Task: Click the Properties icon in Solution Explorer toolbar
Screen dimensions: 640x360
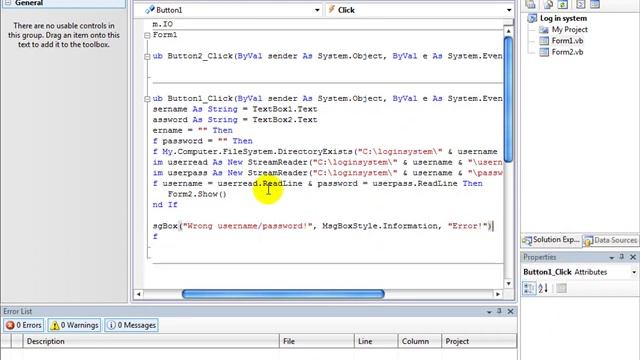Action: (530, 4)
